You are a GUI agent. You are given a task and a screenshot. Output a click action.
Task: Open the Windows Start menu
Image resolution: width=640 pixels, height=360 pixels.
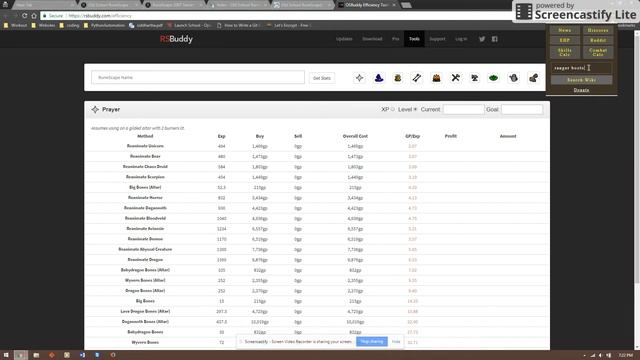(6, 355)
